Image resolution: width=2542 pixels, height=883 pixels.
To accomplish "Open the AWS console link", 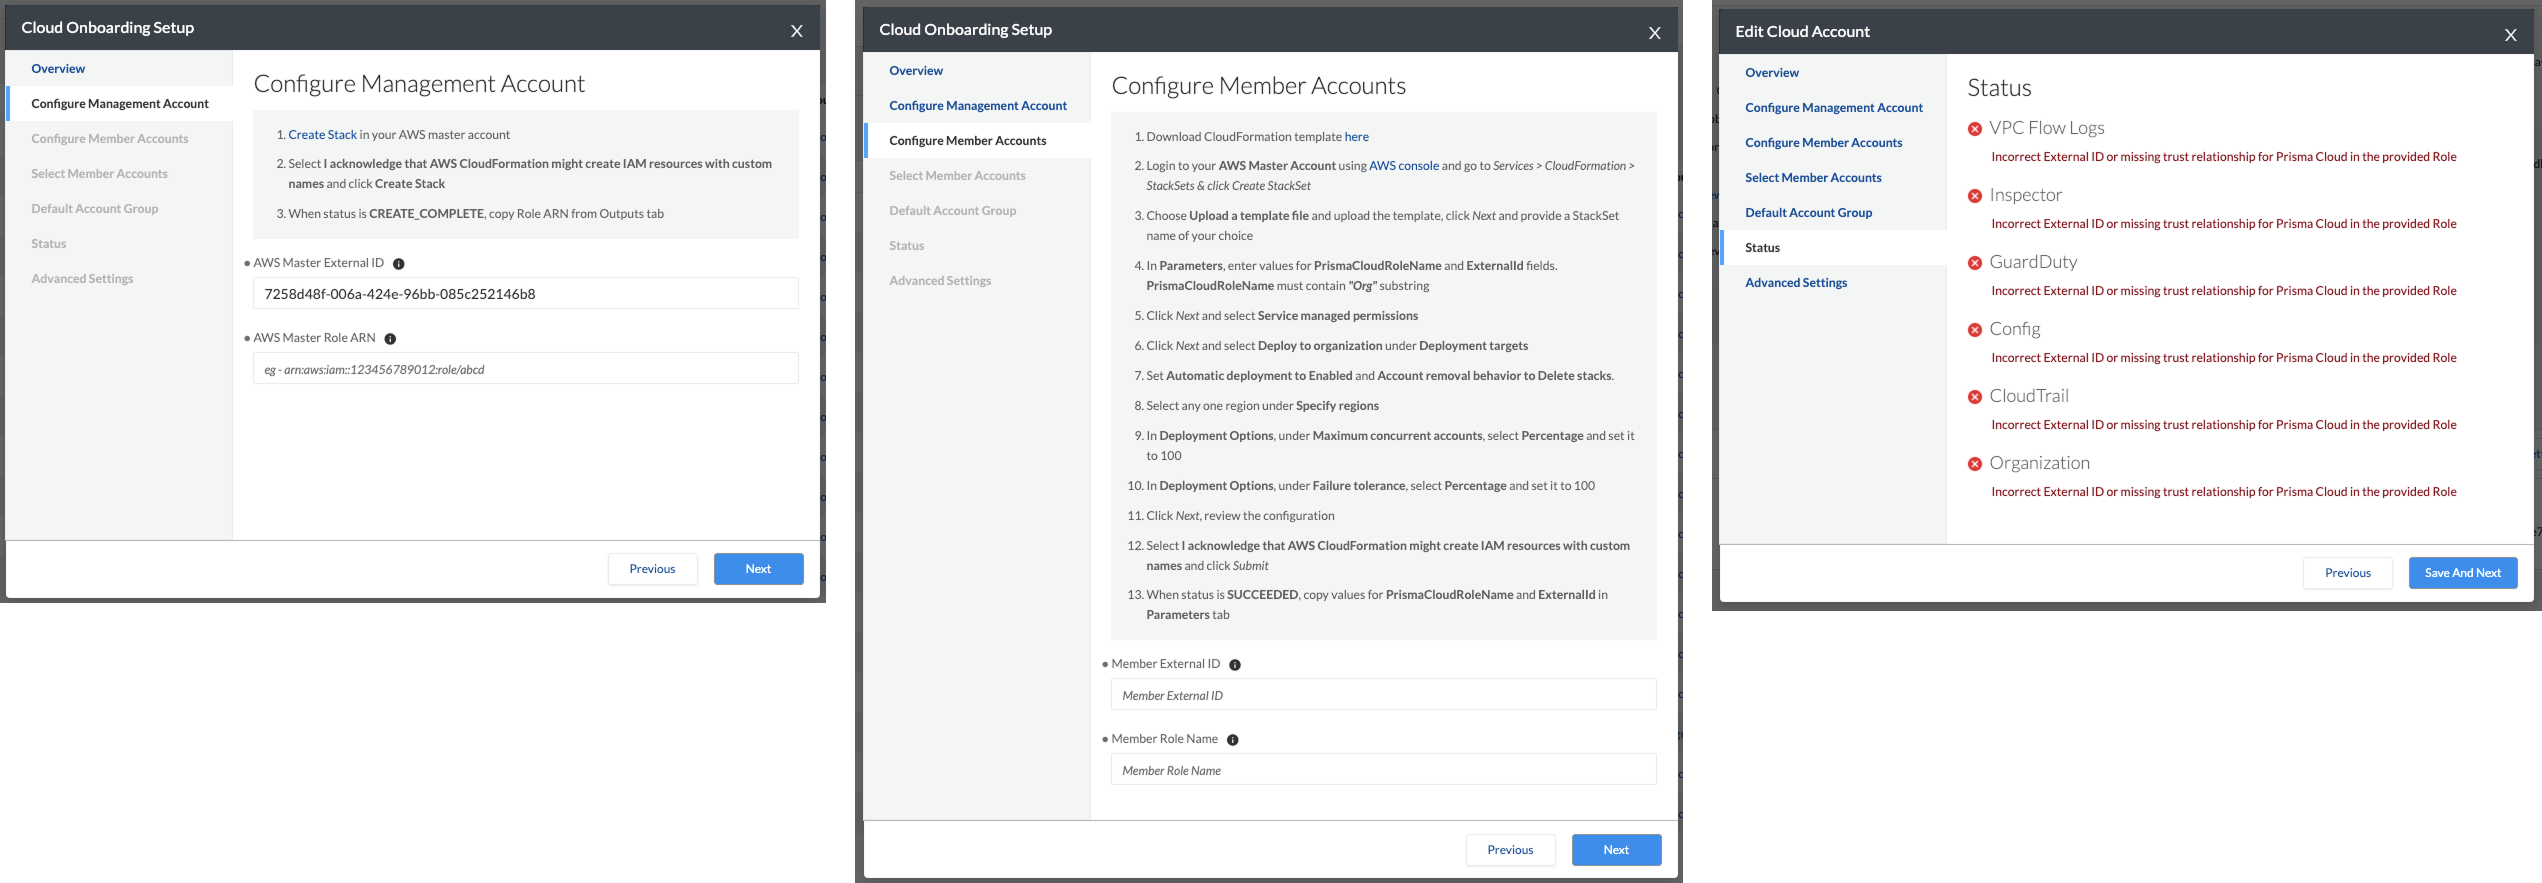I will [x=1404, y=166].
